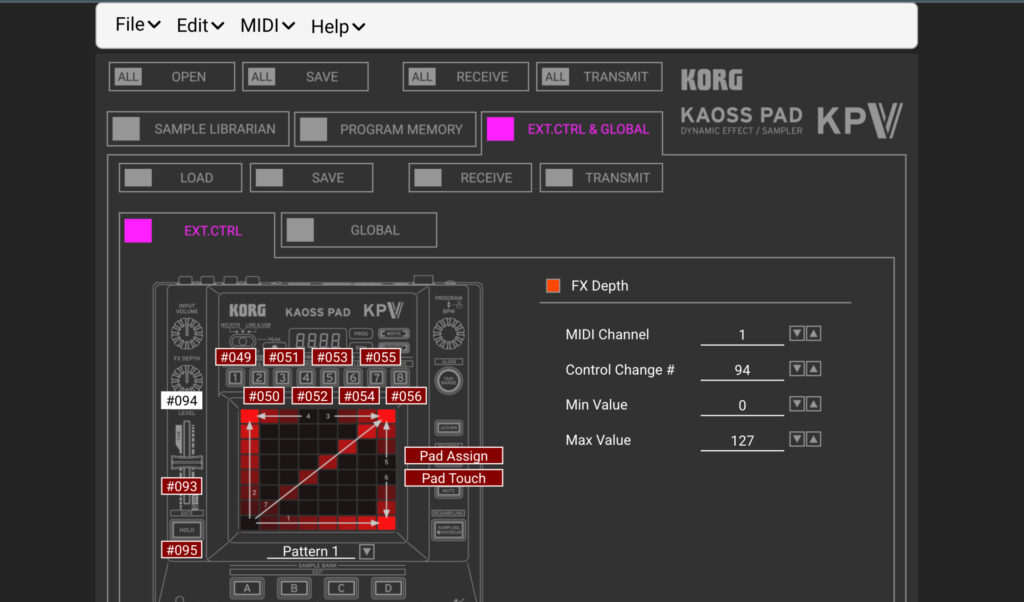
Task: Toggle the PROGRAM MEMORY section selector
Action: click(x=313, y=129)
